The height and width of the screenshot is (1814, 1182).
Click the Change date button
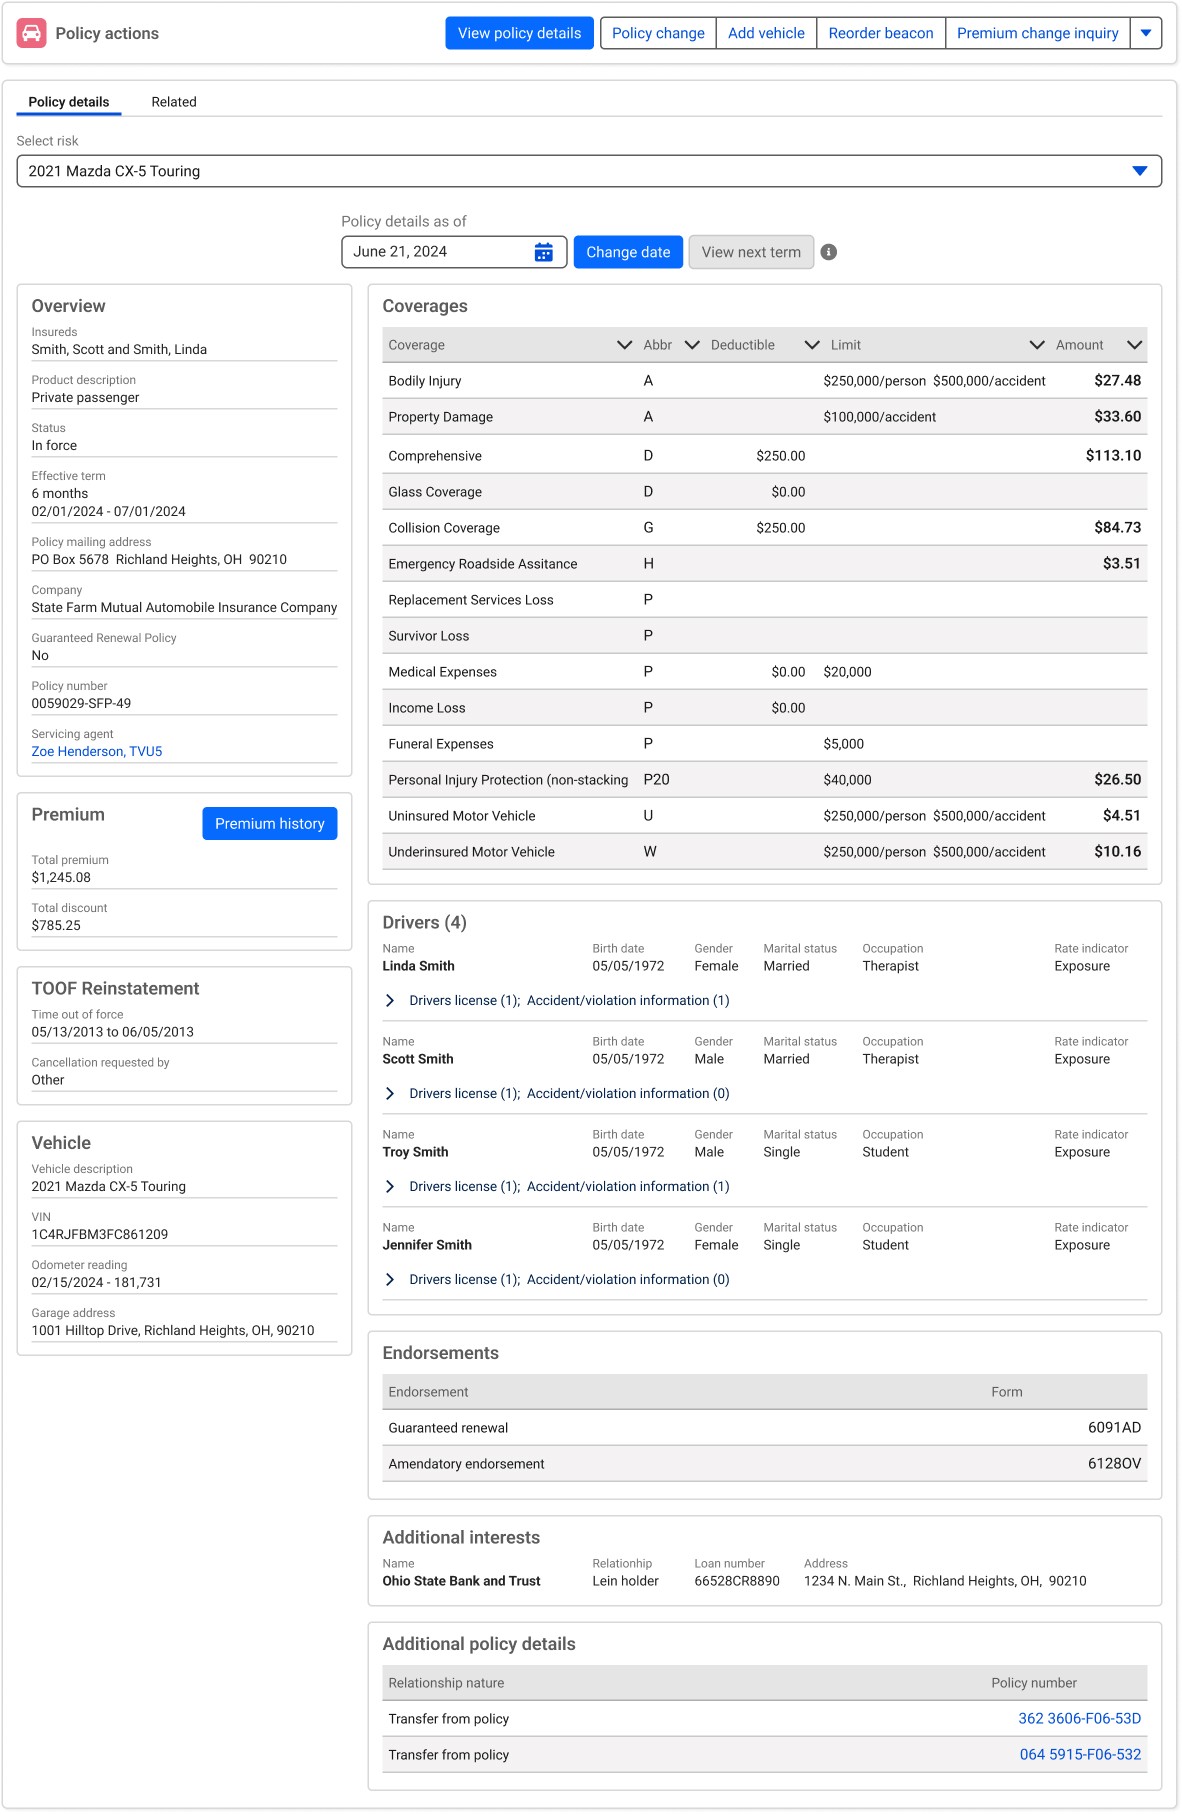click(x=628, y=252)
